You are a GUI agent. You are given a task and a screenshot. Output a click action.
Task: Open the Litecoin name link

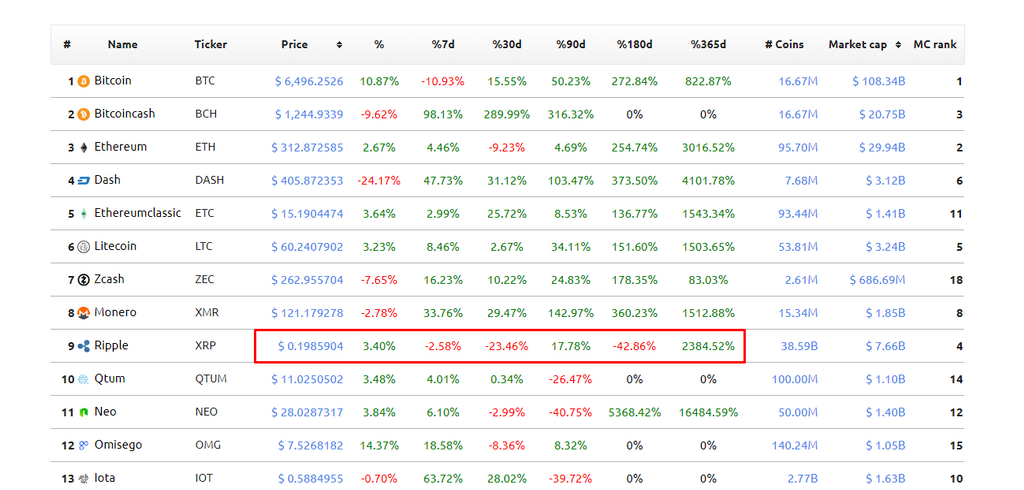(115, 246)
